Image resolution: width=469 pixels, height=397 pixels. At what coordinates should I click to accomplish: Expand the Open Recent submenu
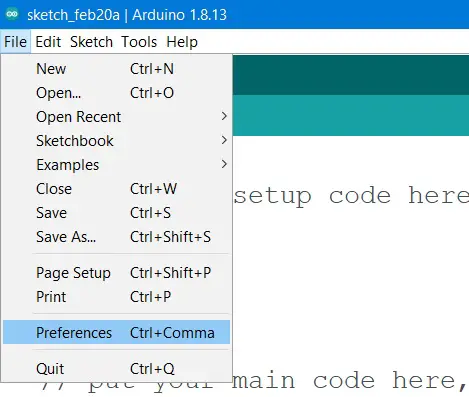pos(116,117)
